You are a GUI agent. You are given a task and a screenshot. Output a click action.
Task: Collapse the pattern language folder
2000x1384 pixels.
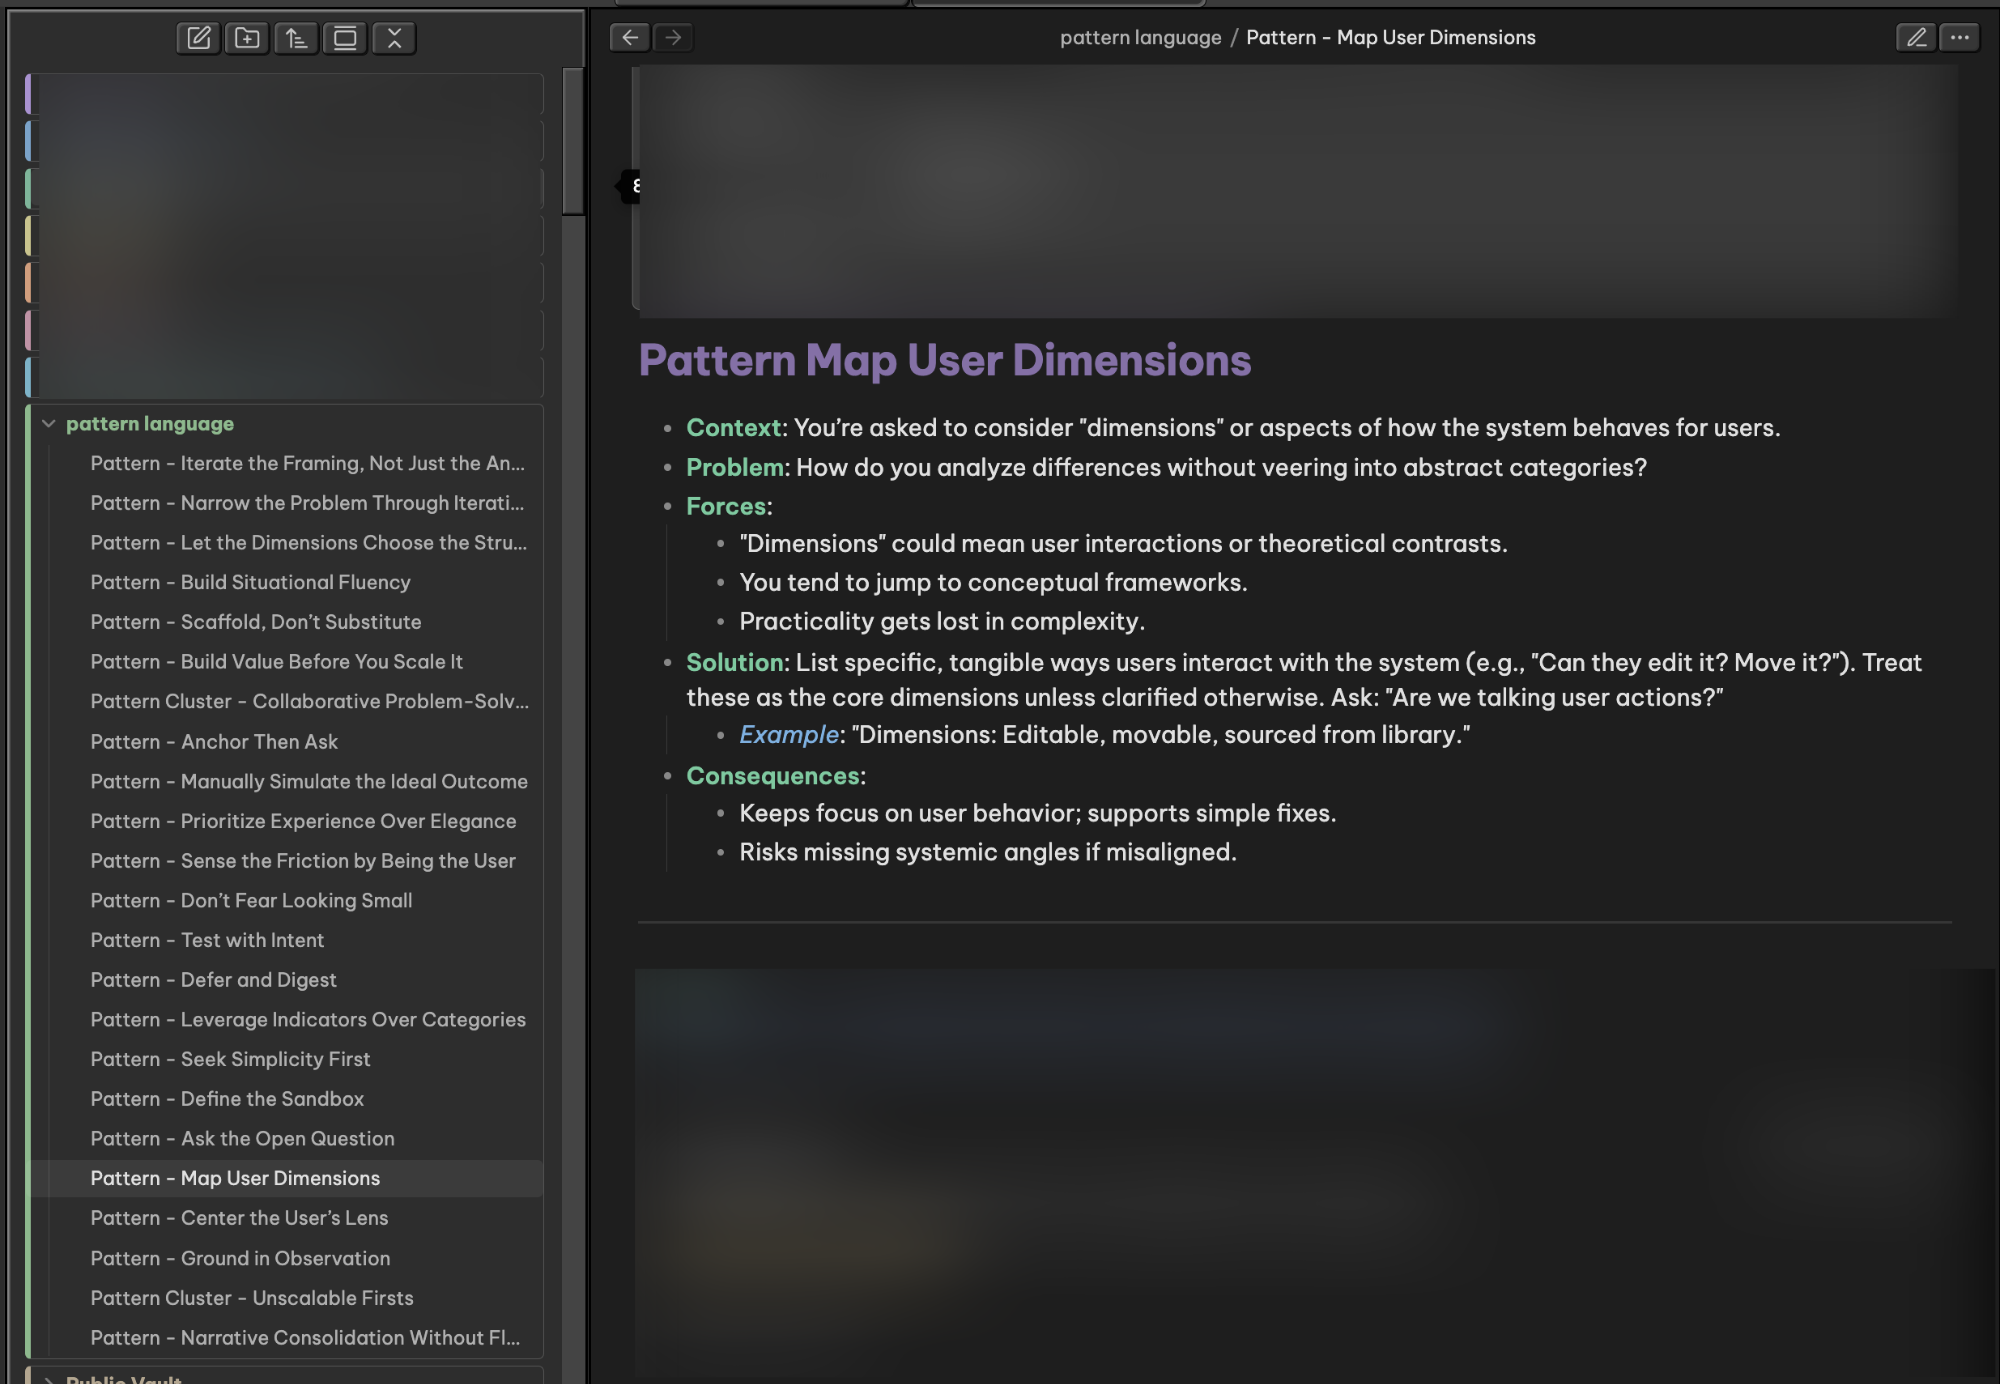click(48, 424)
